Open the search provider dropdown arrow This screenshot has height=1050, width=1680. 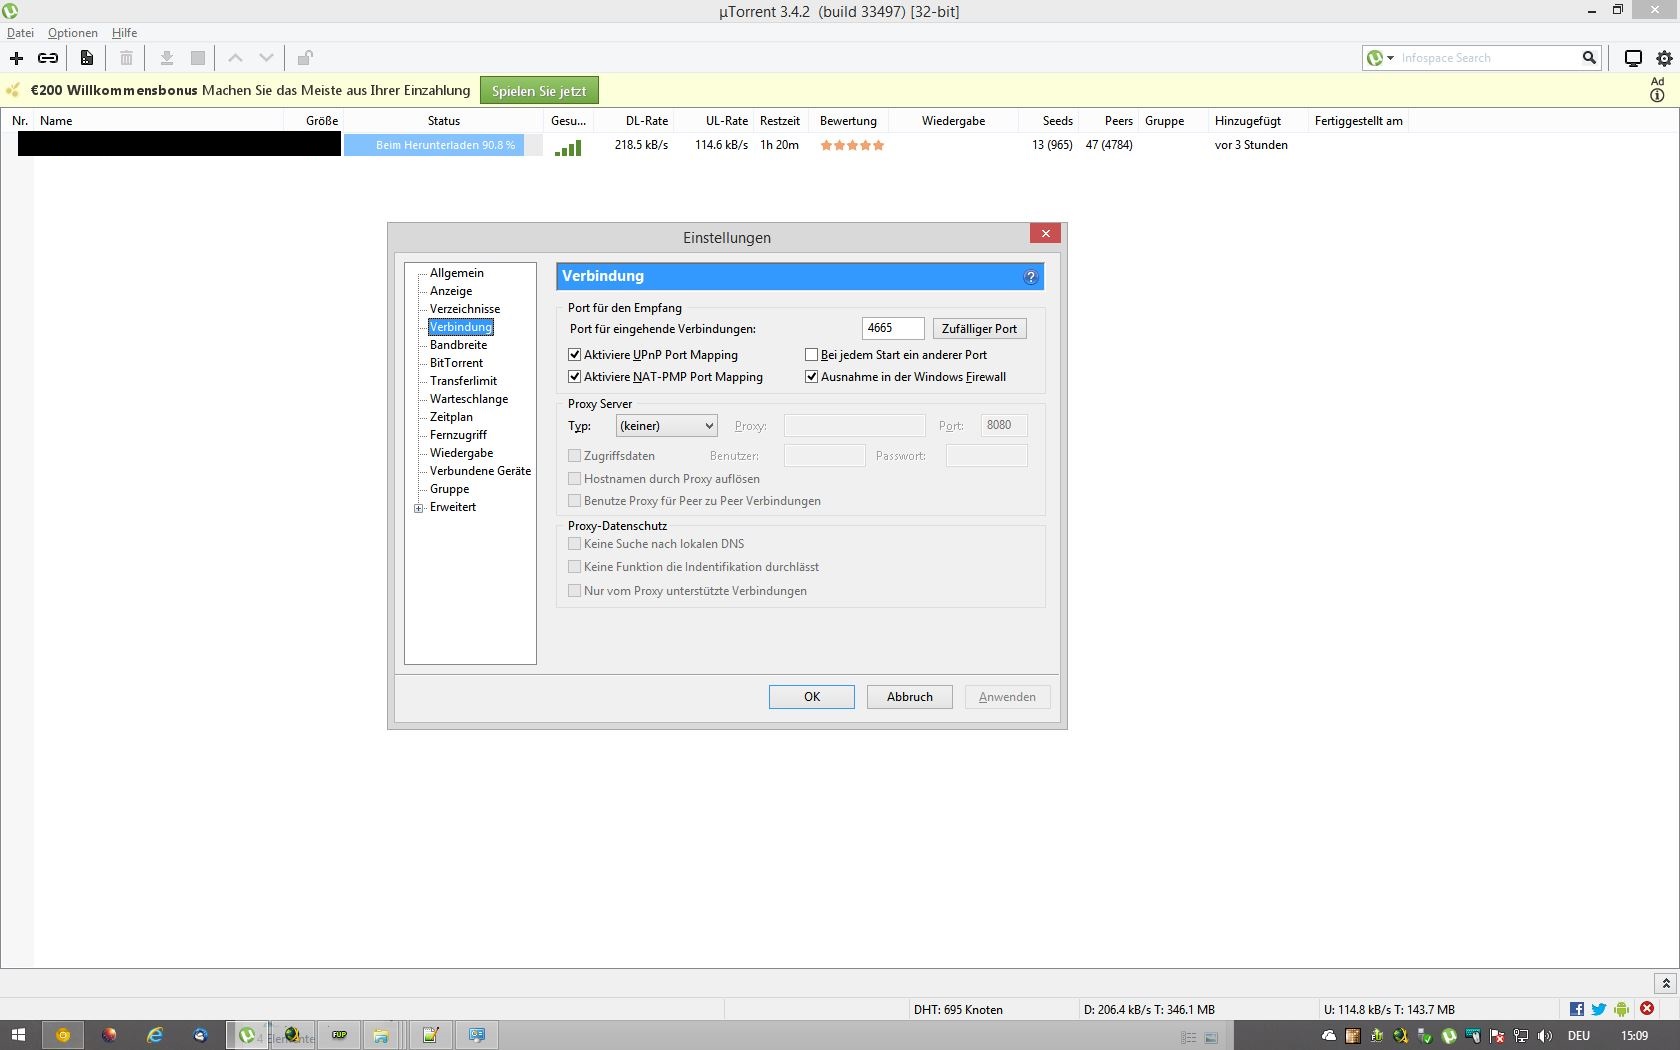[1390, 58]
